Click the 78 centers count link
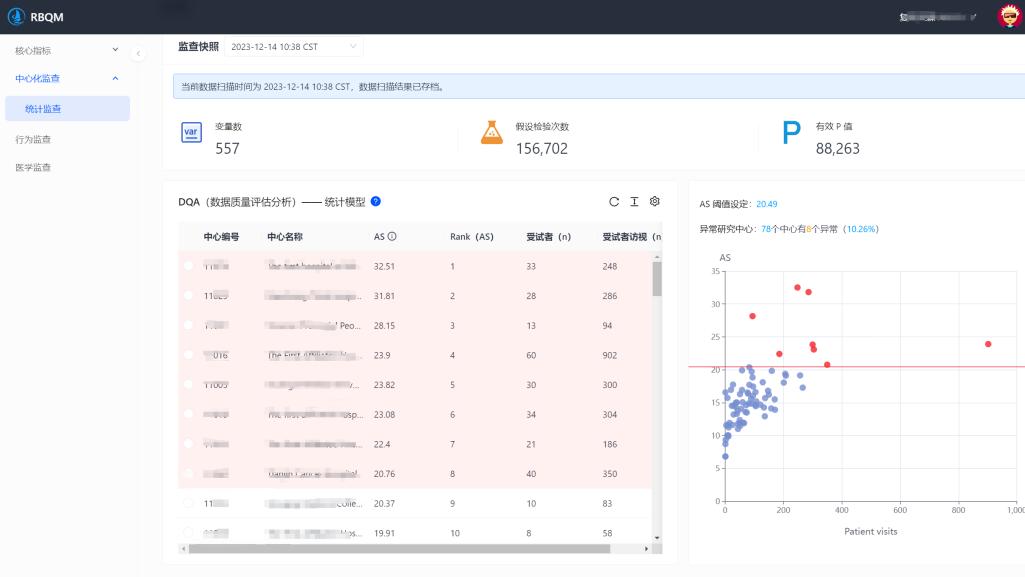 [x=765, y=229]
